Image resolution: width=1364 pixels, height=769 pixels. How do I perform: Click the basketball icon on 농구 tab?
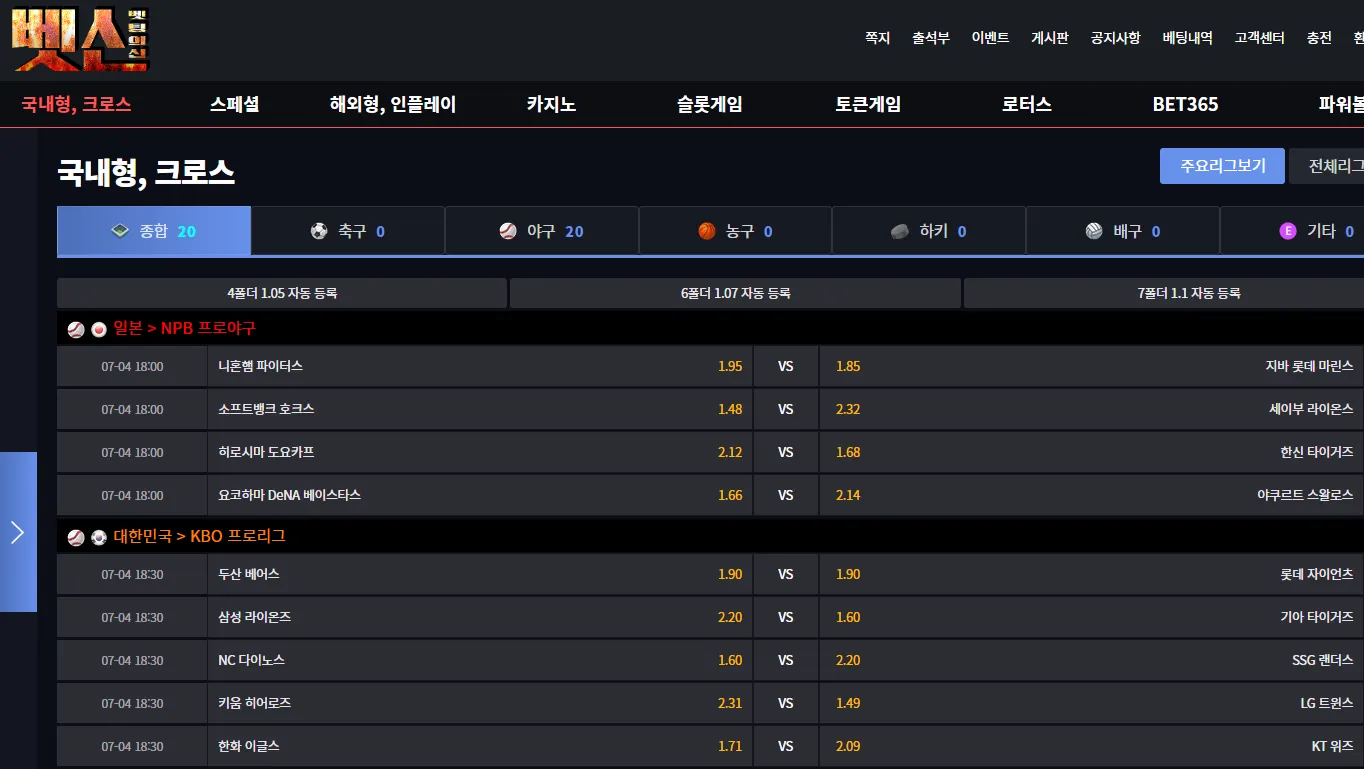click(707, 231)
